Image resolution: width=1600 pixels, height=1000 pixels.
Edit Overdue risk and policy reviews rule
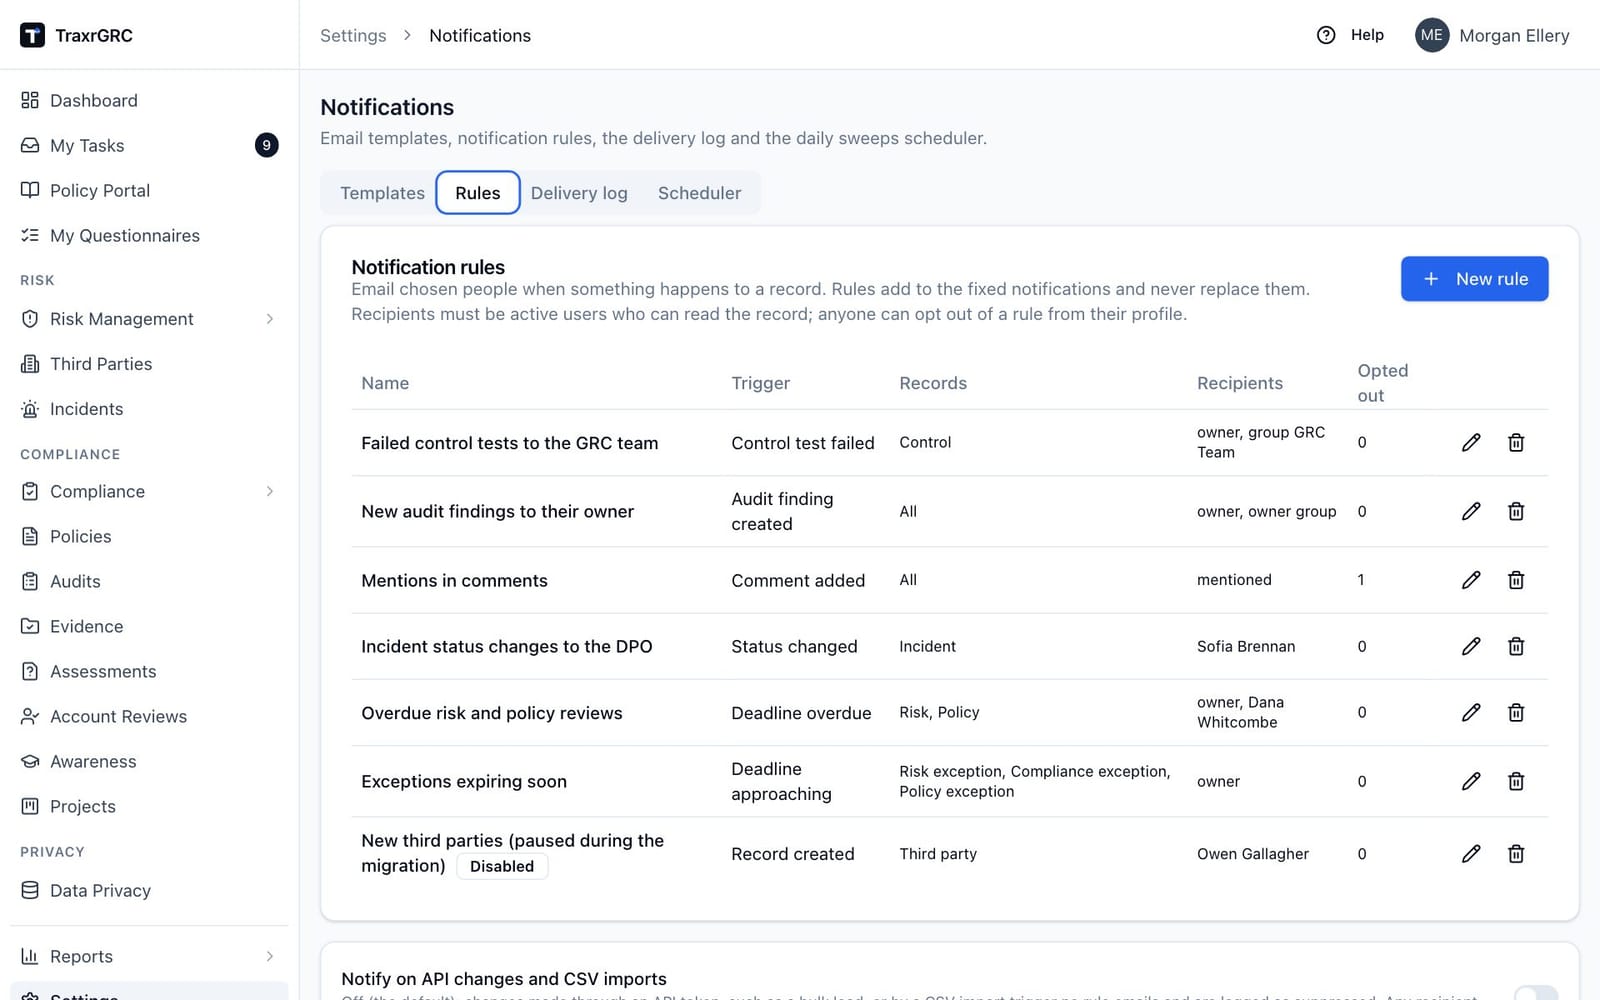[x=1471, y=712]
